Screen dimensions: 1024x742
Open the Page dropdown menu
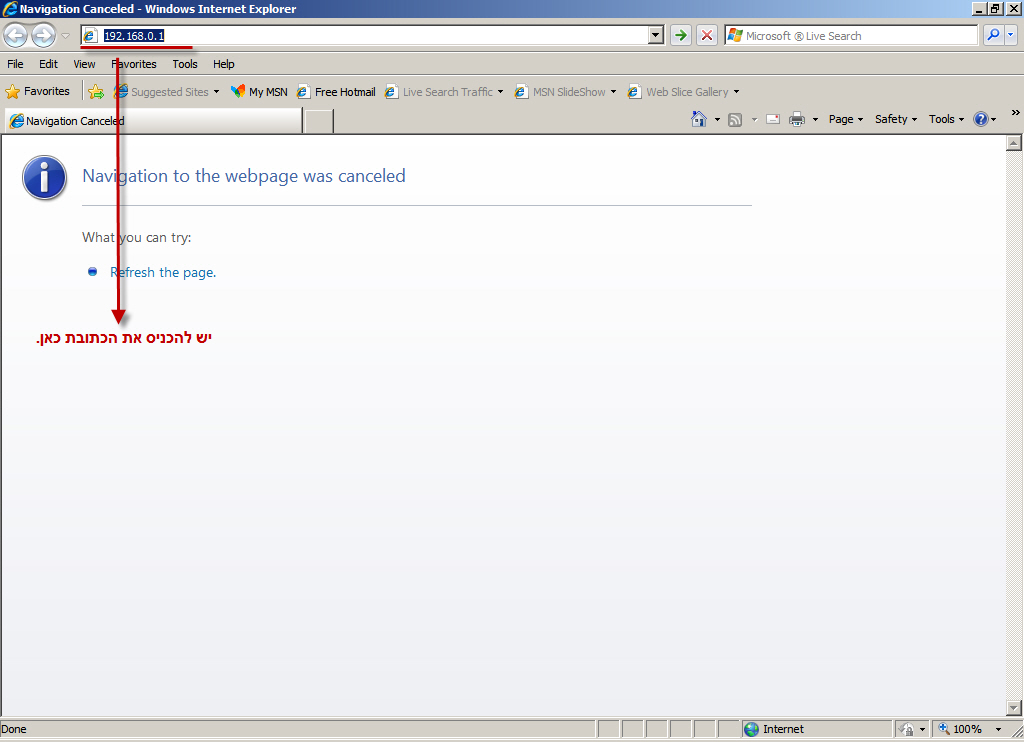(846, 119)
